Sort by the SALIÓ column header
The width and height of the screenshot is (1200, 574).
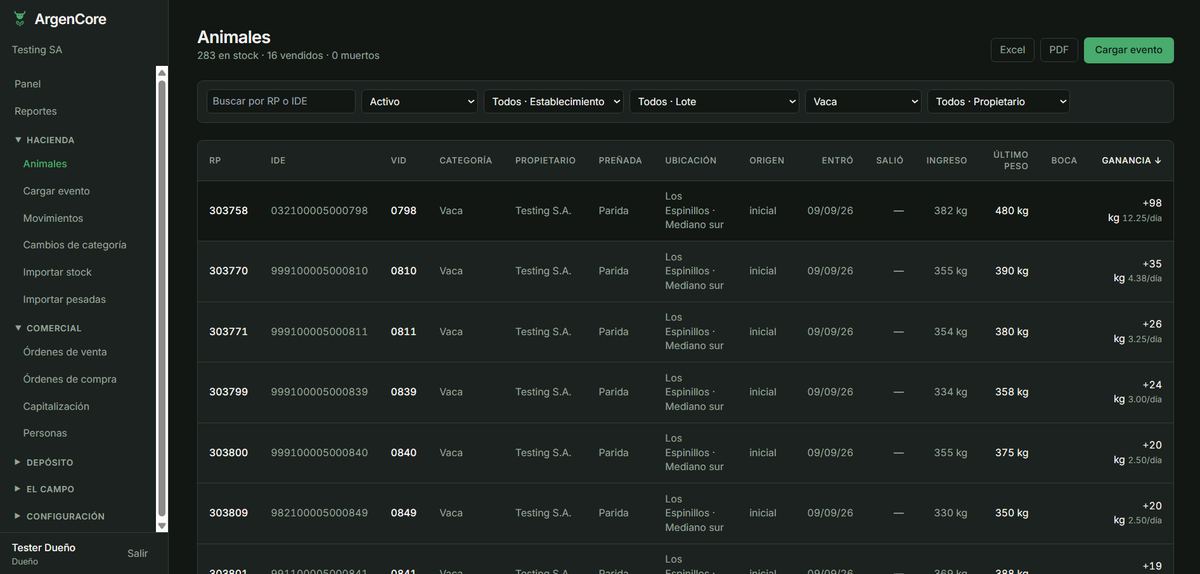[x=890, y=160]
